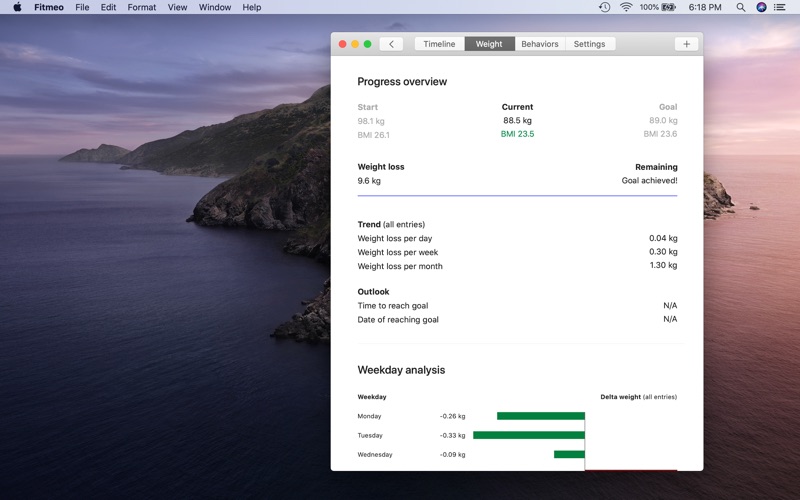800x500 pixels.
Task: Check the battery status icon
Action: [668, 7]
